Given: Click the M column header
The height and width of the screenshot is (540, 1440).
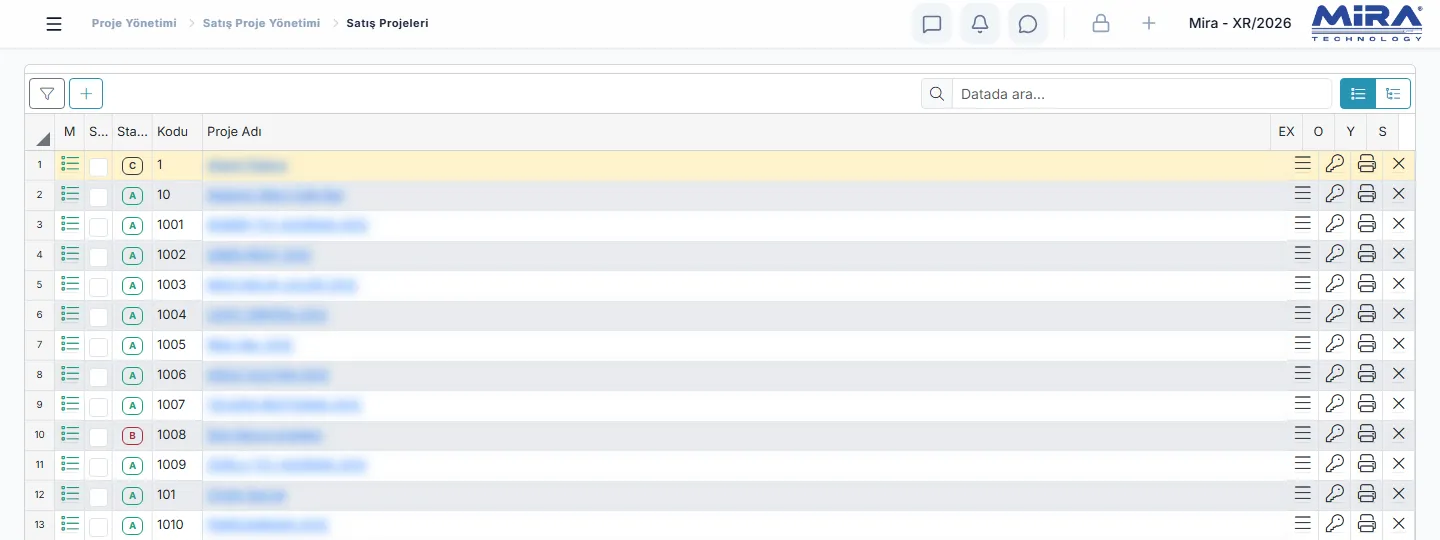Looking at the screenshot, I should coord(69,132).
